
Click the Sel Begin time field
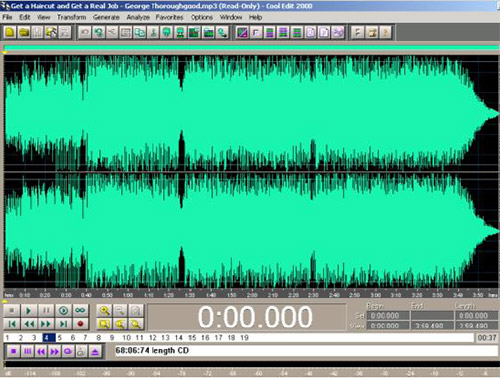click(x=388, y=315)
